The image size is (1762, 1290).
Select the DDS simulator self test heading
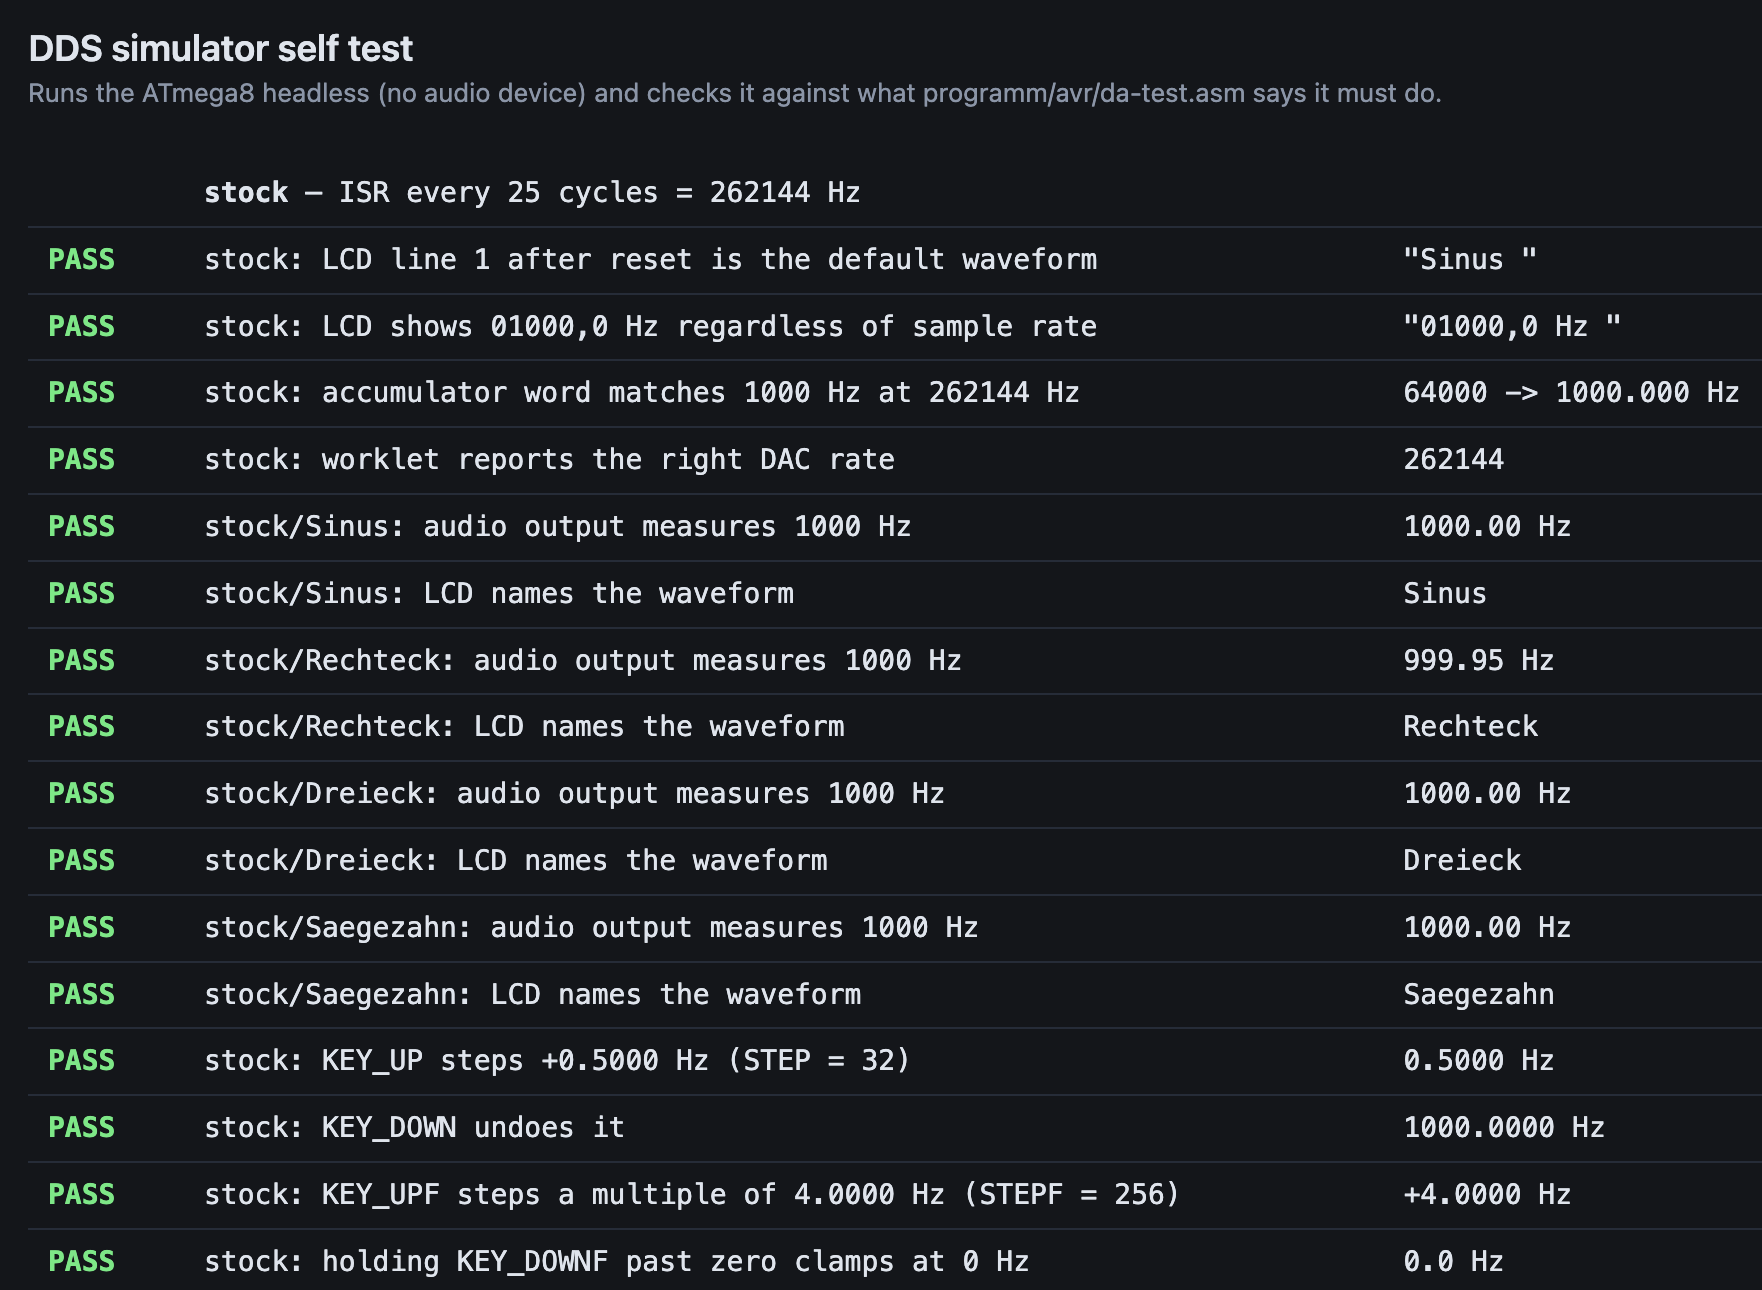220,48
